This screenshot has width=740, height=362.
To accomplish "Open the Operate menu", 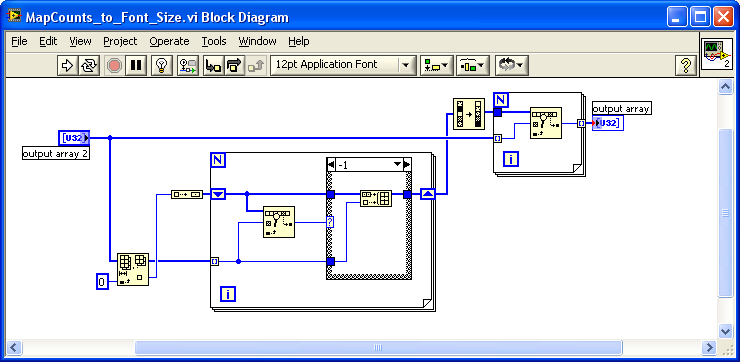I will coord(169,42).
